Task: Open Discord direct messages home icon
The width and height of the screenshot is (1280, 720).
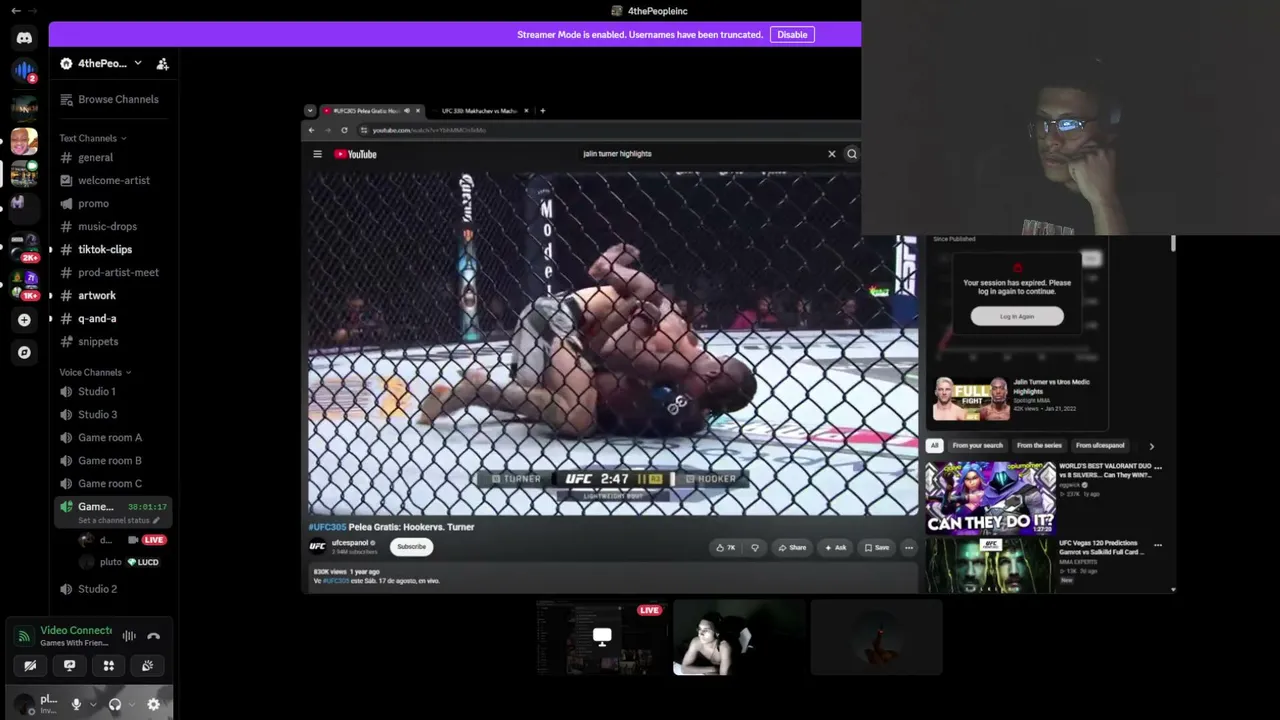Action: (24, 38)
